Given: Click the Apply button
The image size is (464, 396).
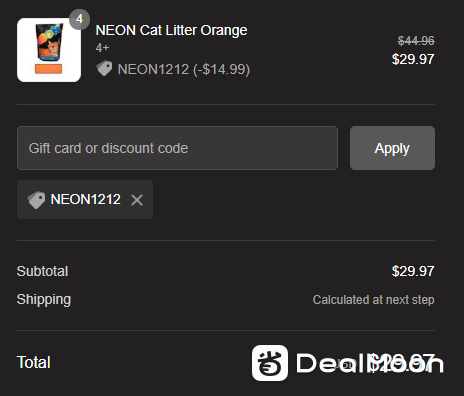Looking at the screenshot, I should pyautogui.click(x=392, y=148).
